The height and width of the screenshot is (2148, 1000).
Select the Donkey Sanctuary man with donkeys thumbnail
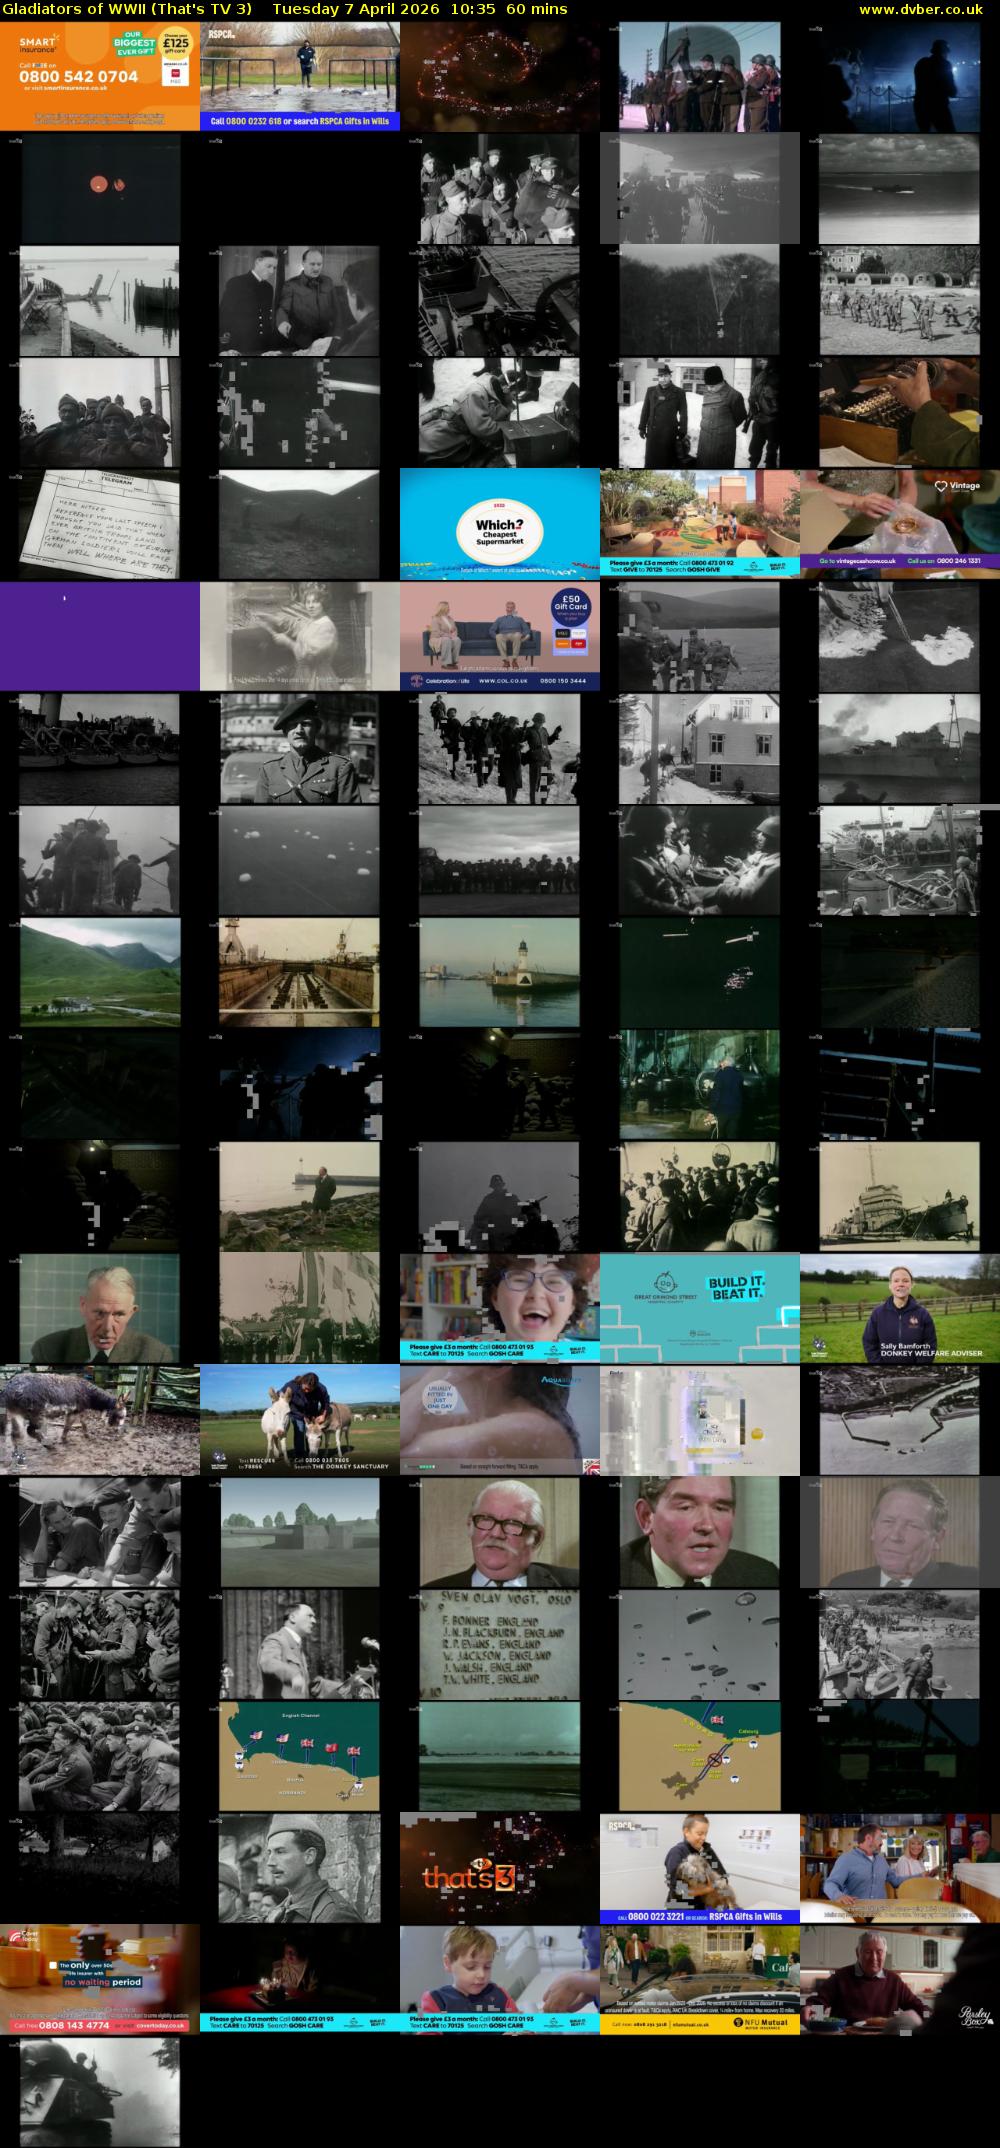pos(300,1419)
